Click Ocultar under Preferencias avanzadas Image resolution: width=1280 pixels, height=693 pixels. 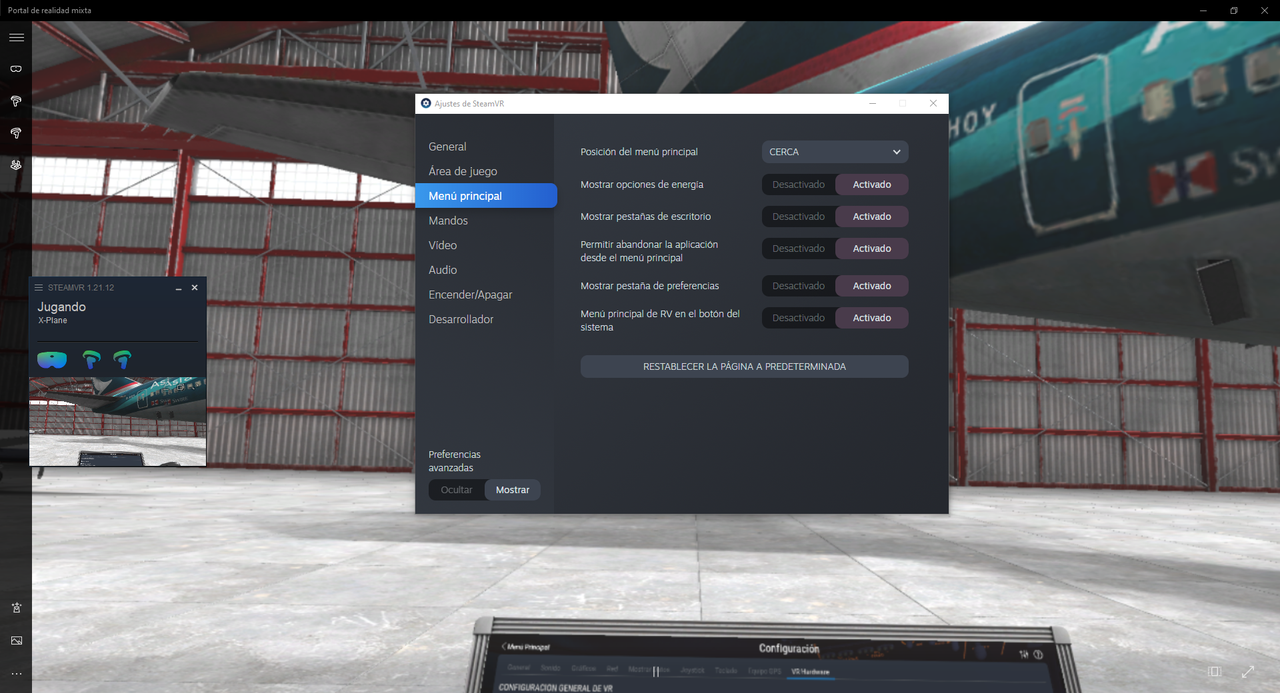[457, 490]
